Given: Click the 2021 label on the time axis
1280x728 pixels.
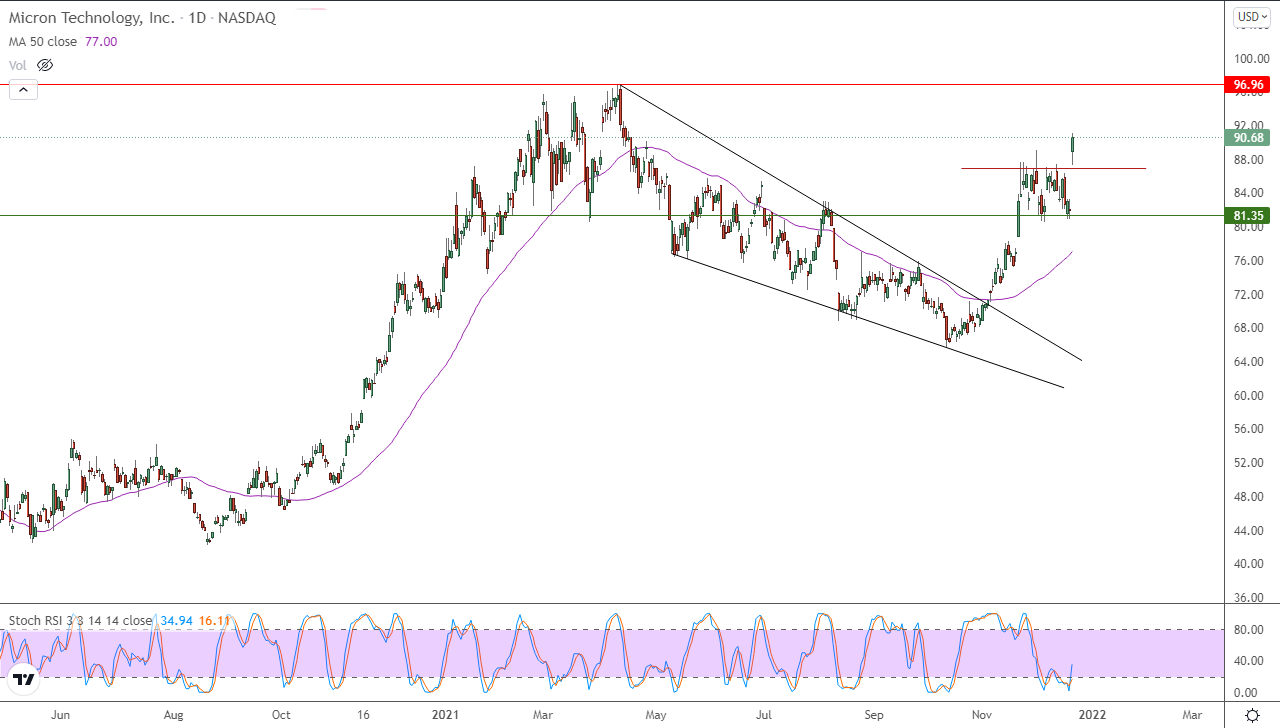Looking at the screenshot, I should (445, 715).
